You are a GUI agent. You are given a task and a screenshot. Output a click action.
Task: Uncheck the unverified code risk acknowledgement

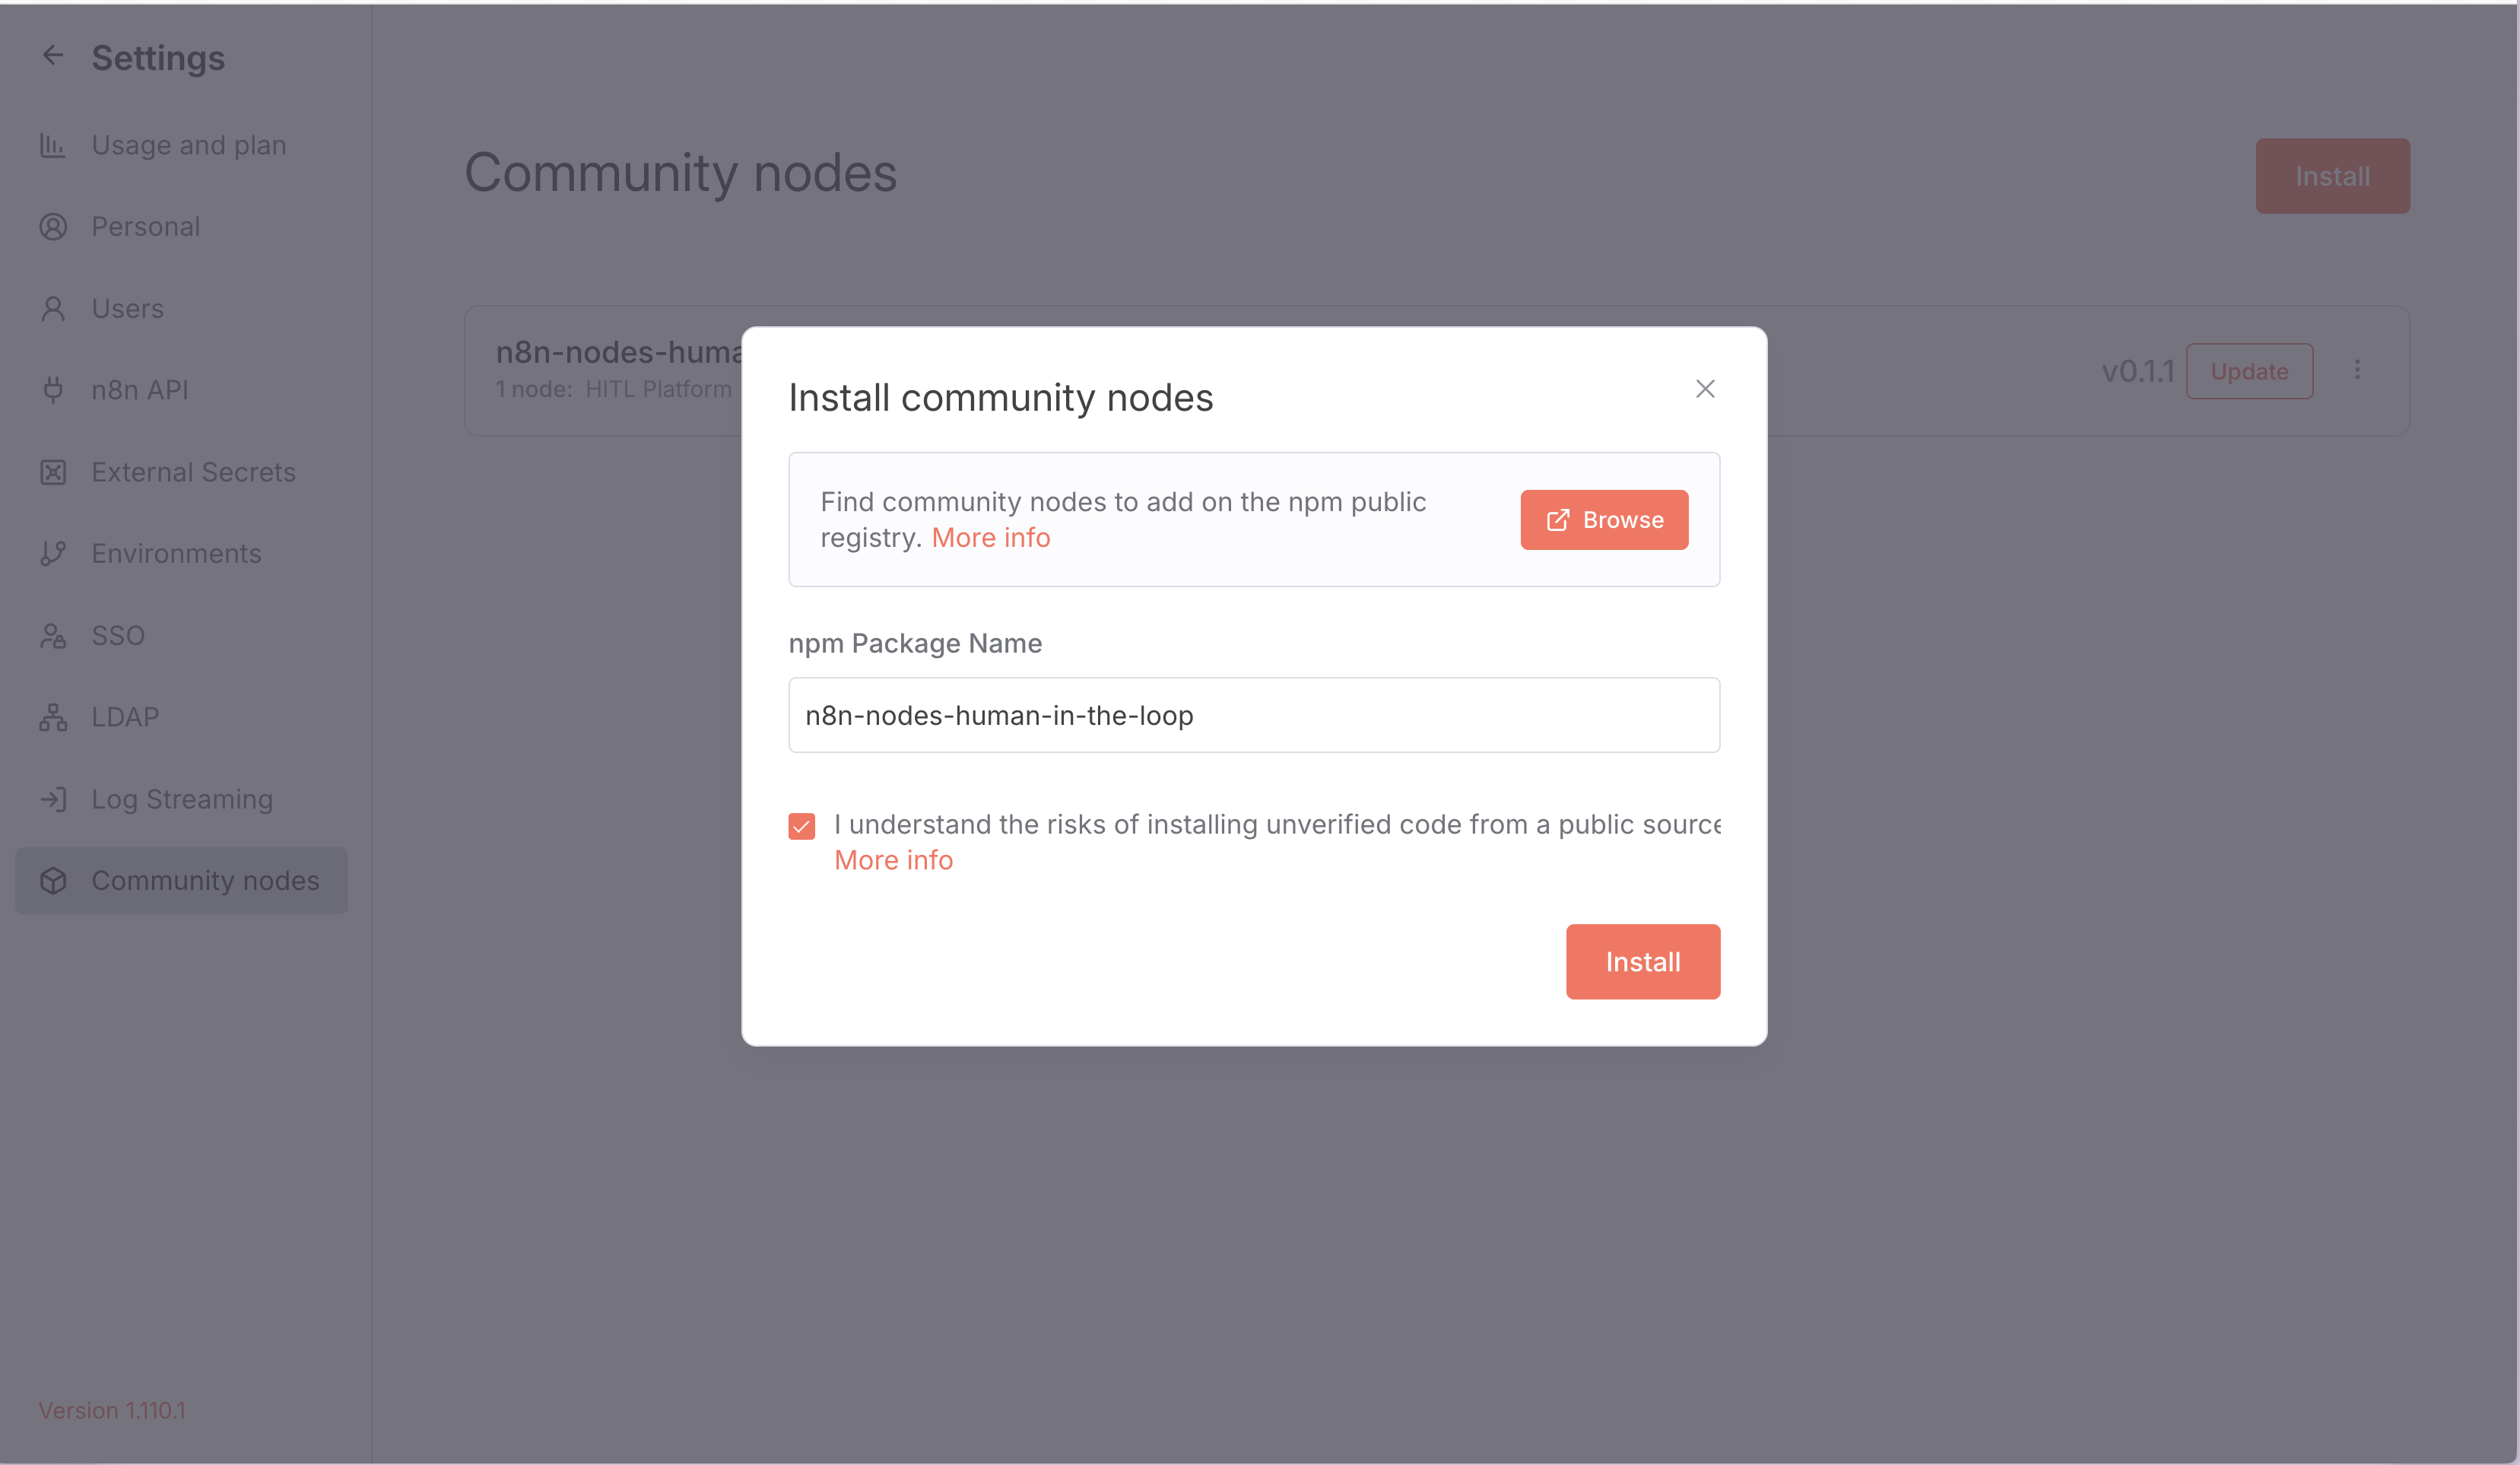(x=801, y=825)
